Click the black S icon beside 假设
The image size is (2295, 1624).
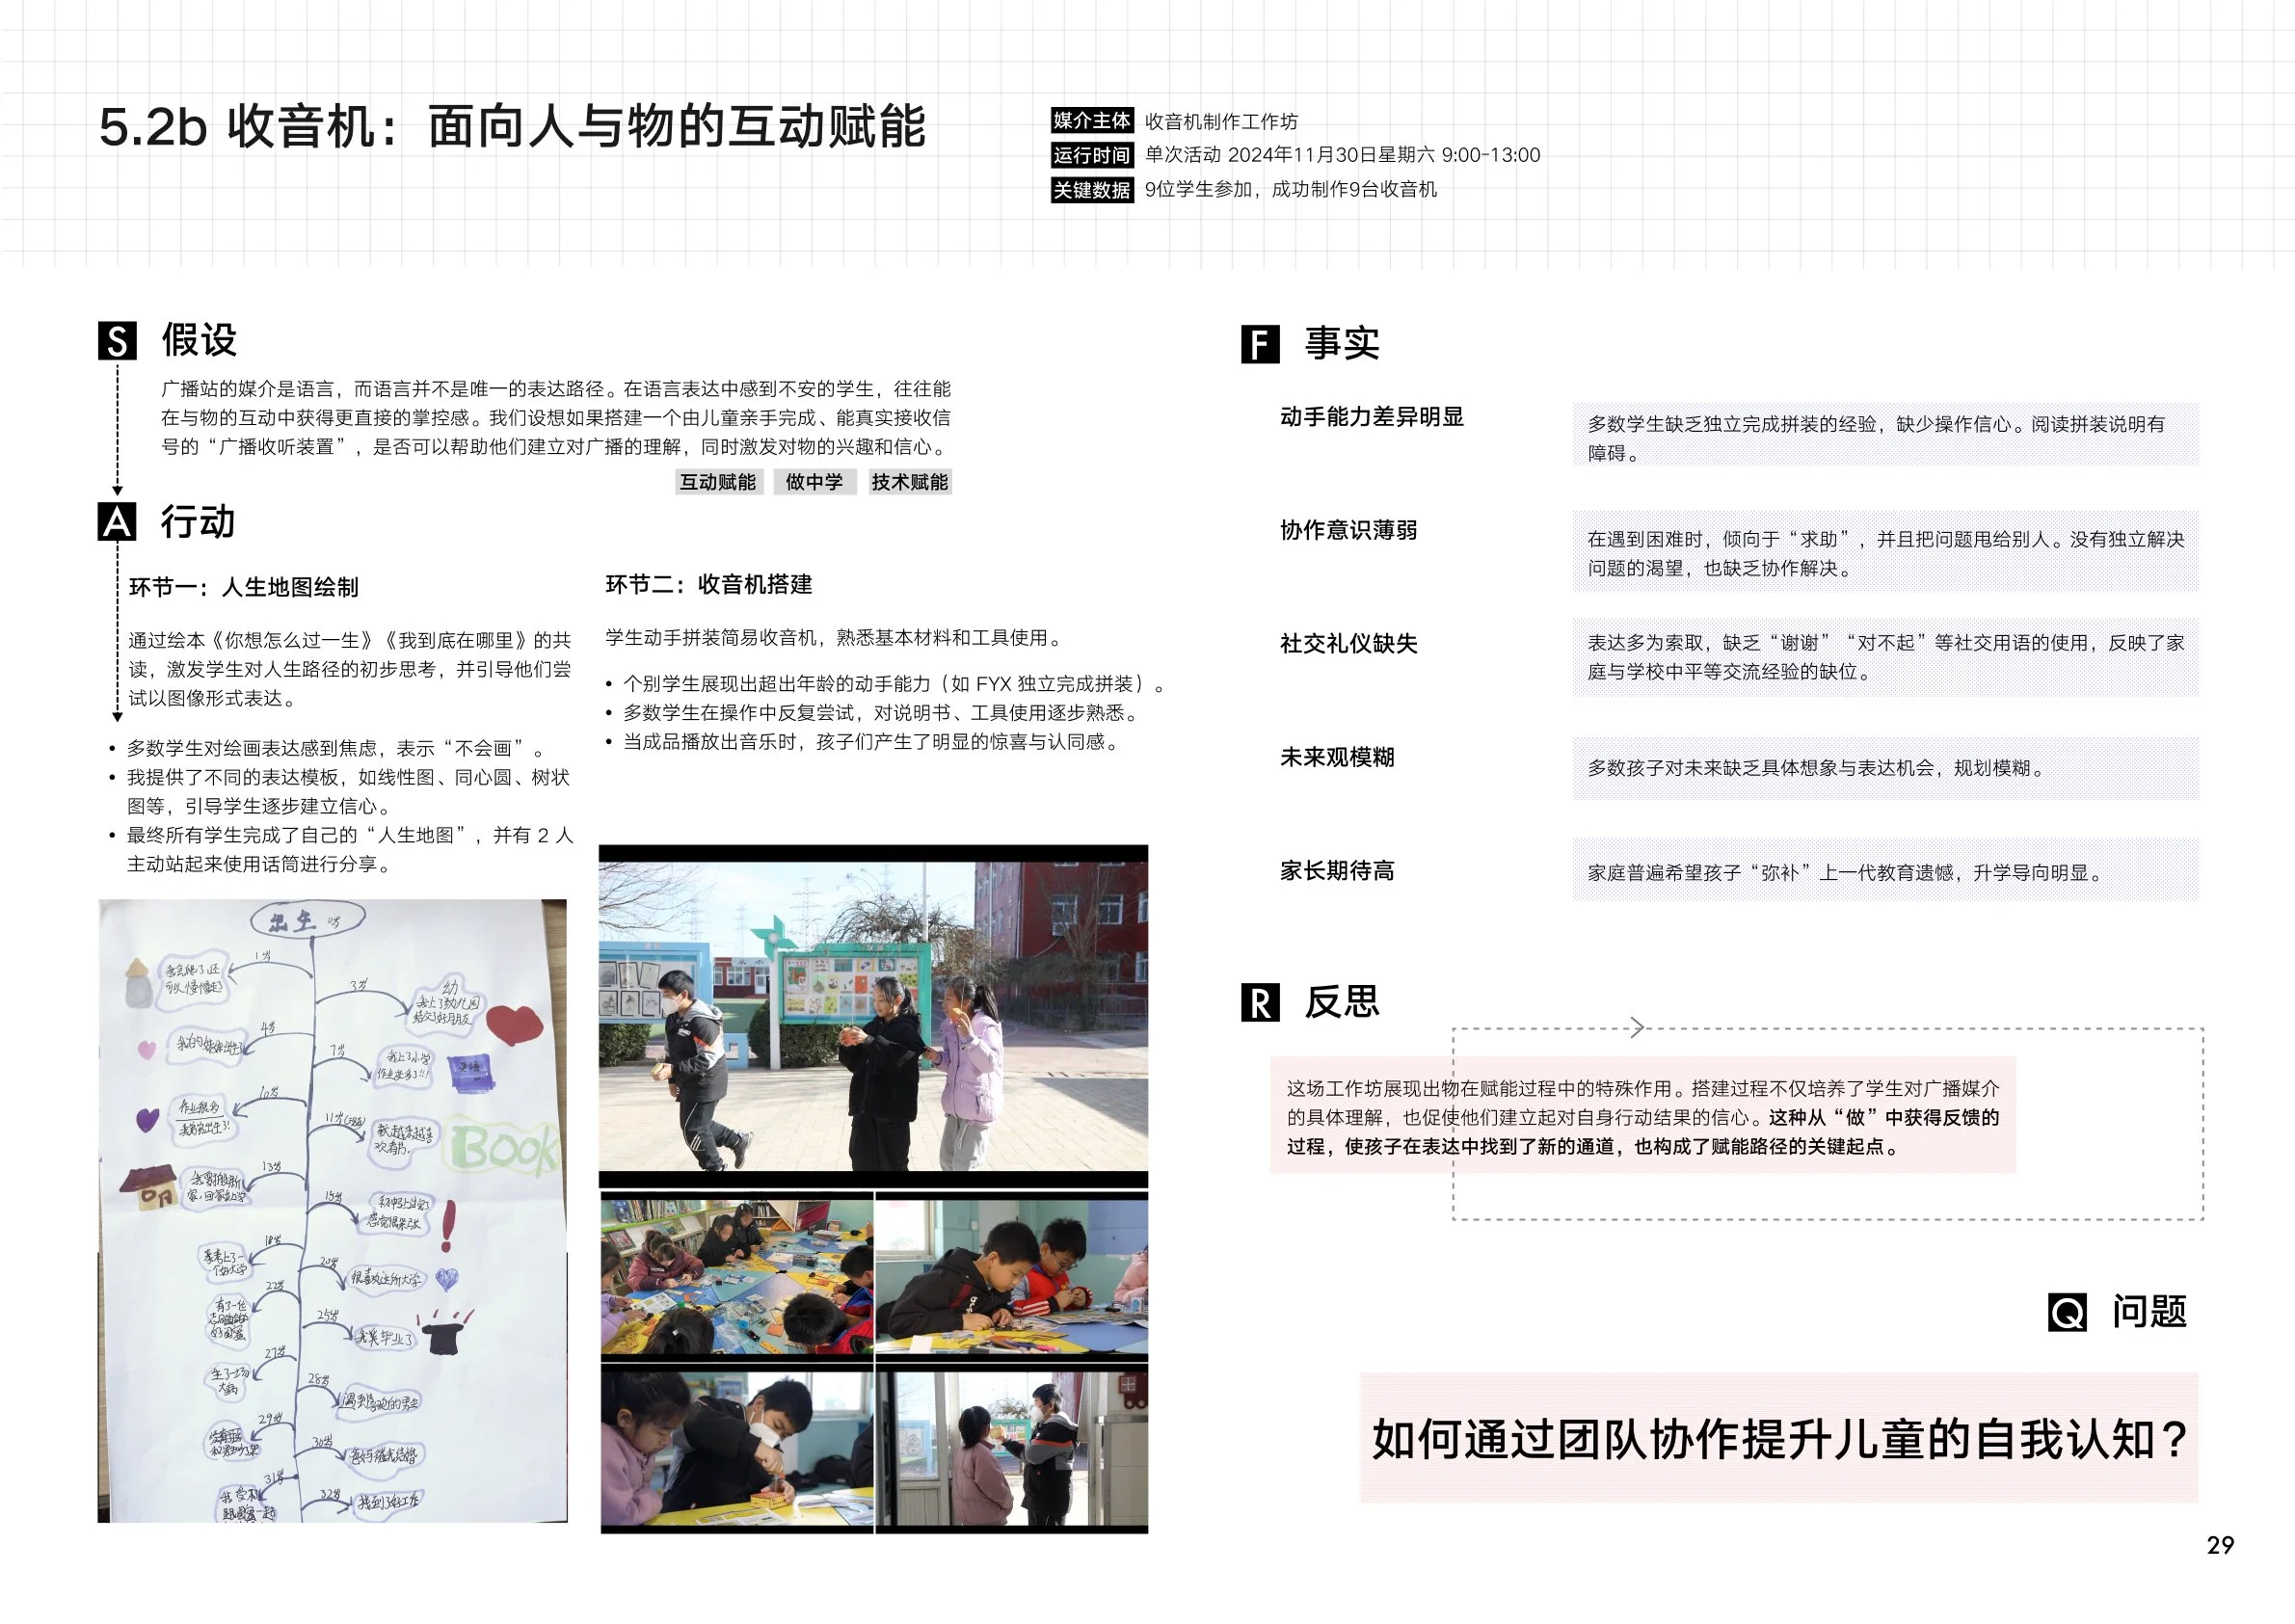(117, 341)
